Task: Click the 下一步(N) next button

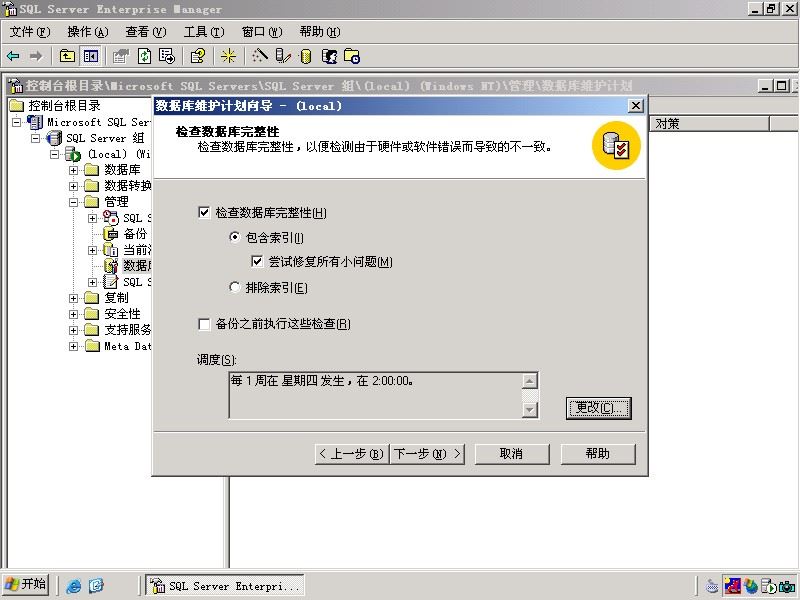Action: [x=428, y=454]
